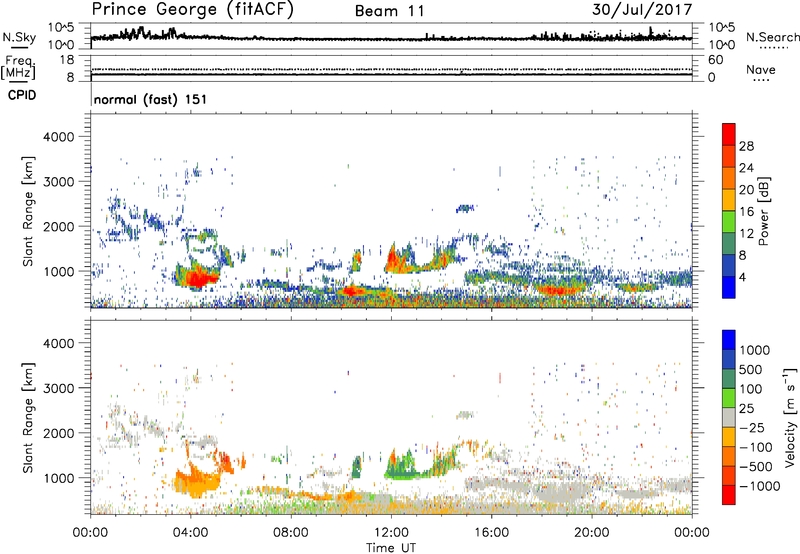Click the '4000' tick on the power panel
The height and width of the screenshot is (554, 800).
tap(58, 137)
